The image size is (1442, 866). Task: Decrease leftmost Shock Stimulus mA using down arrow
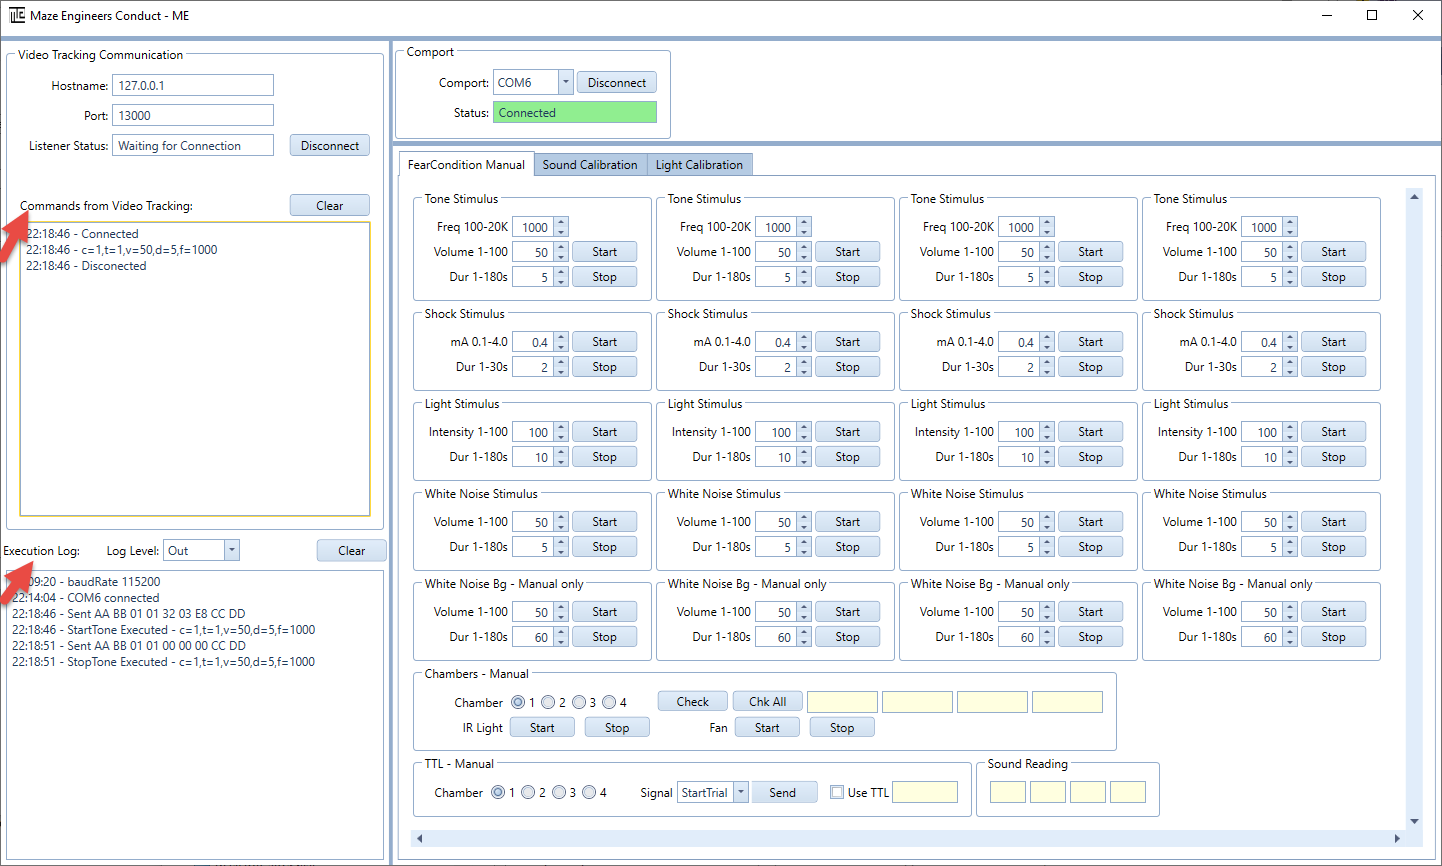[x=561, y=347]
